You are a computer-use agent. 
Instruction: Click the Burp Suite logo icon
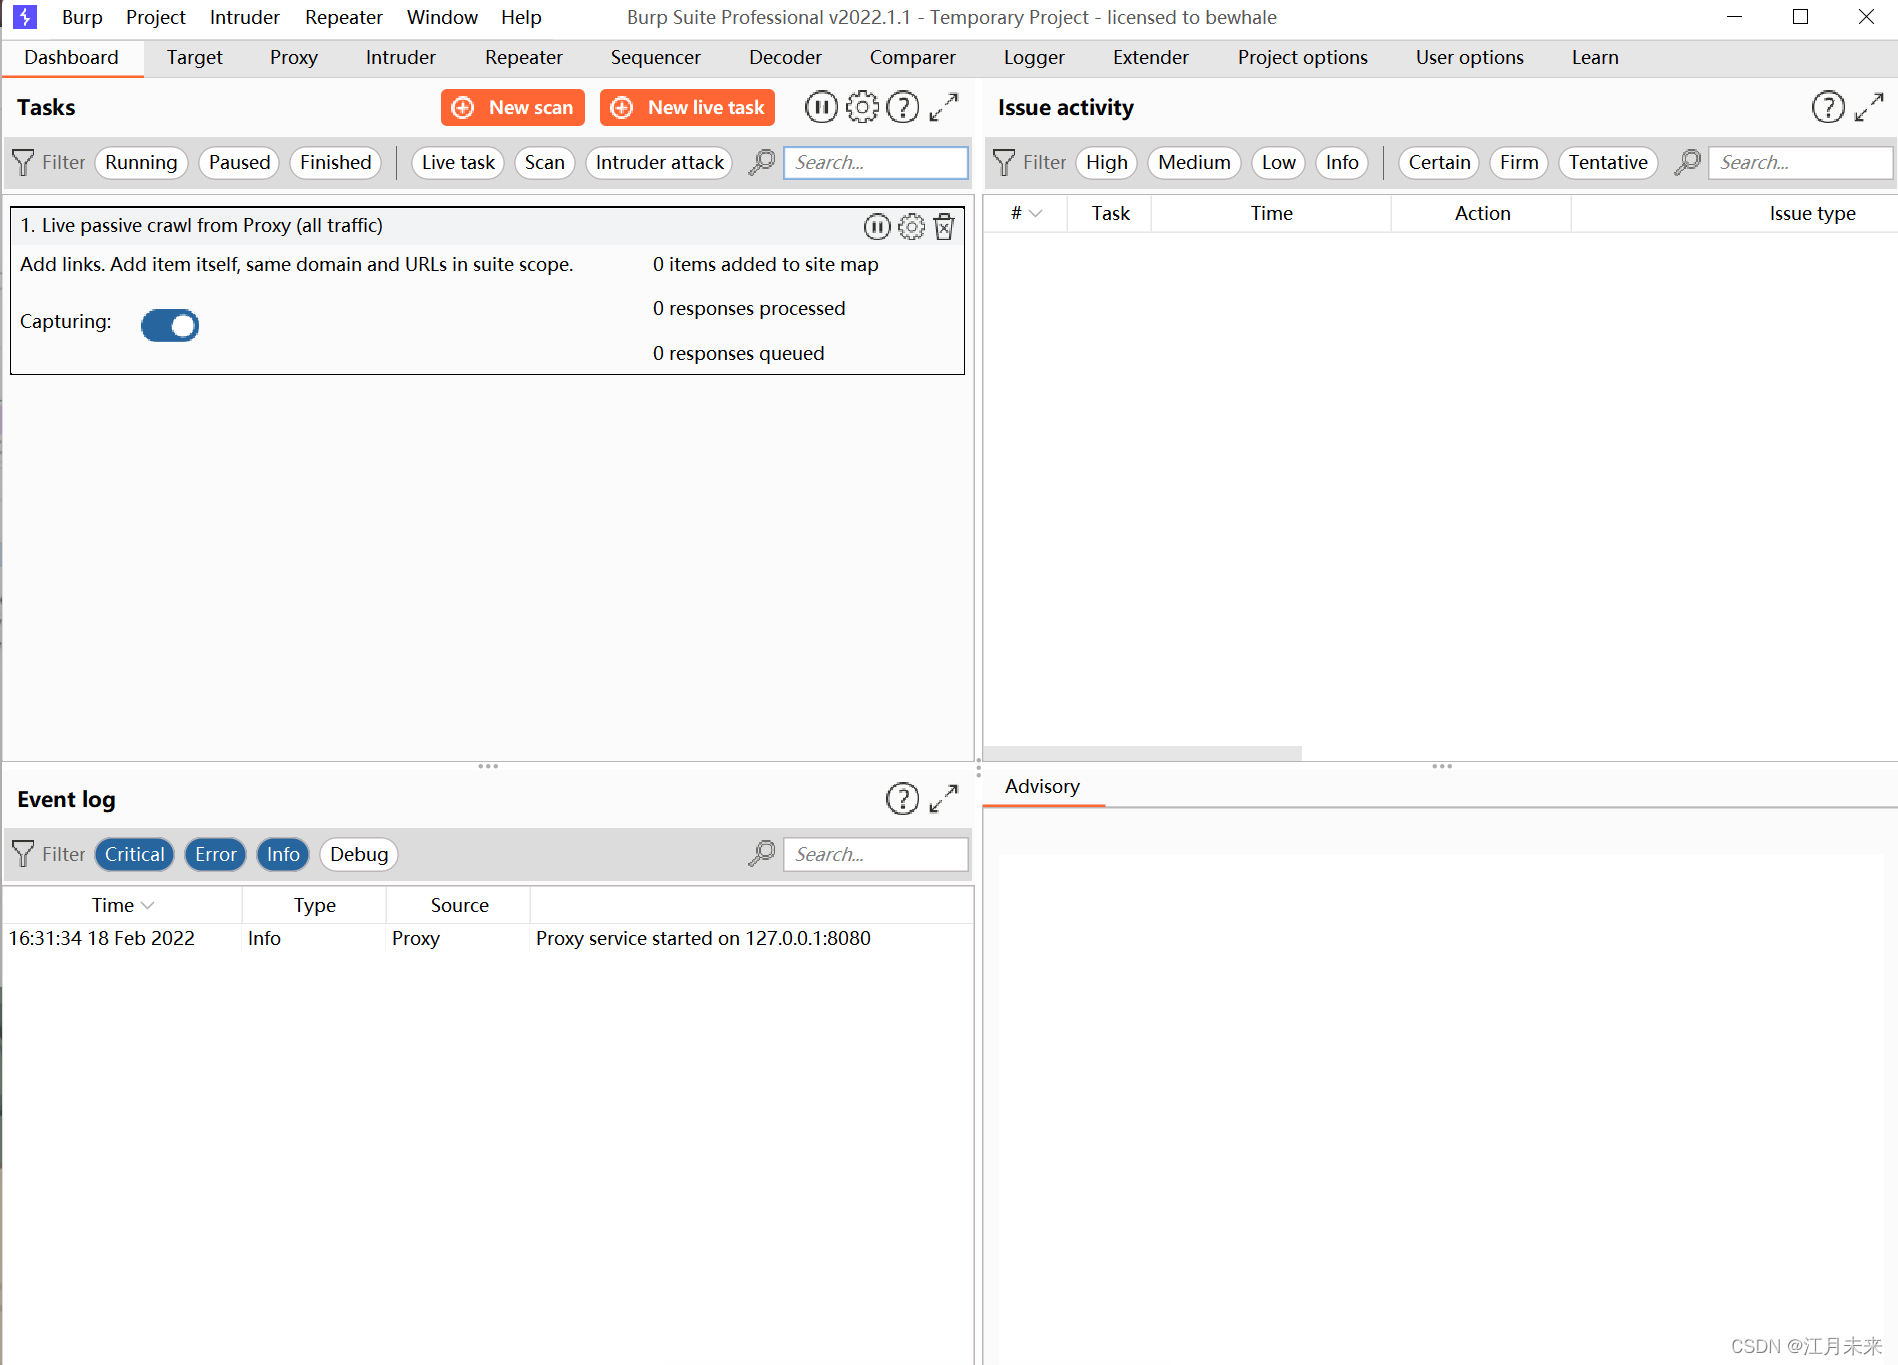tap(25, 17)
